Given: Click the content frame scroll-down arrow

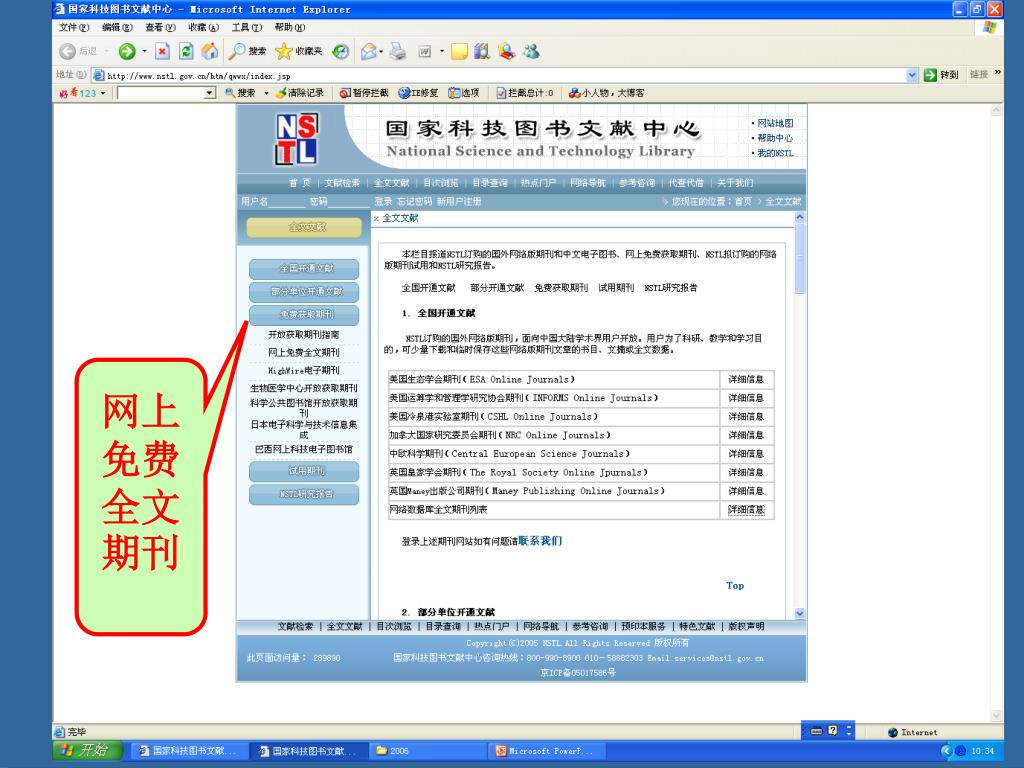Looking at the screenshot, I should 800,613.
